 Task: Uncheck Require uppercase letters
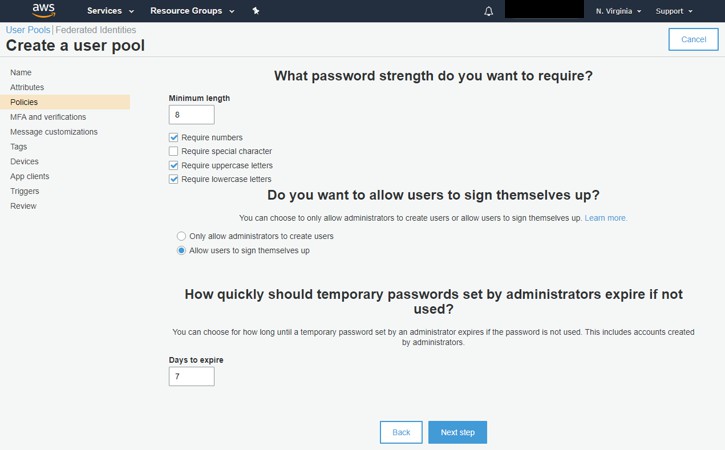tap(174, 166)
